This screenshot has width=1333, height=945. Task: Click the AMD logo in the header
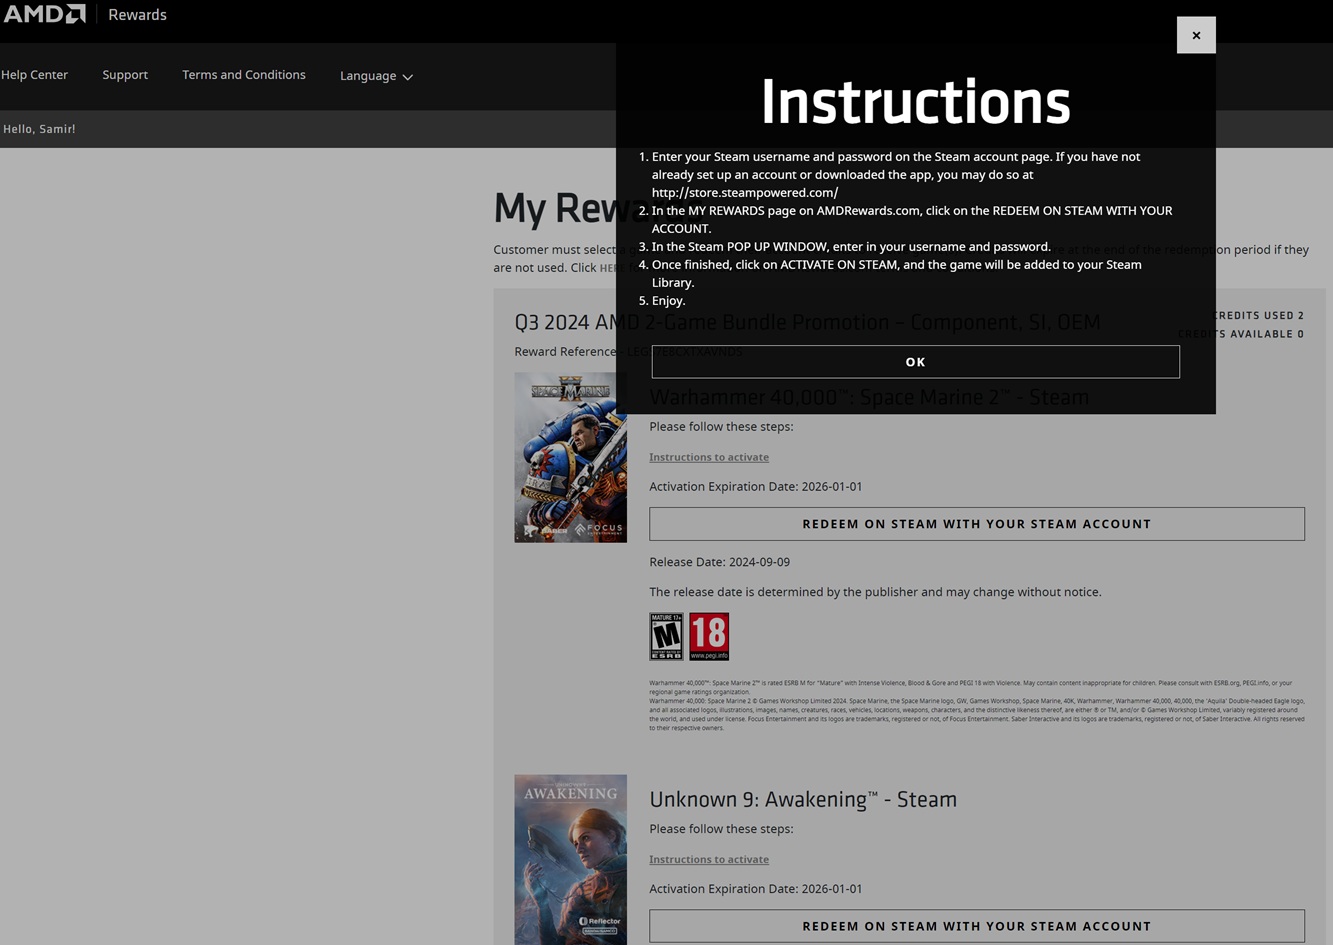click(44, 14)
